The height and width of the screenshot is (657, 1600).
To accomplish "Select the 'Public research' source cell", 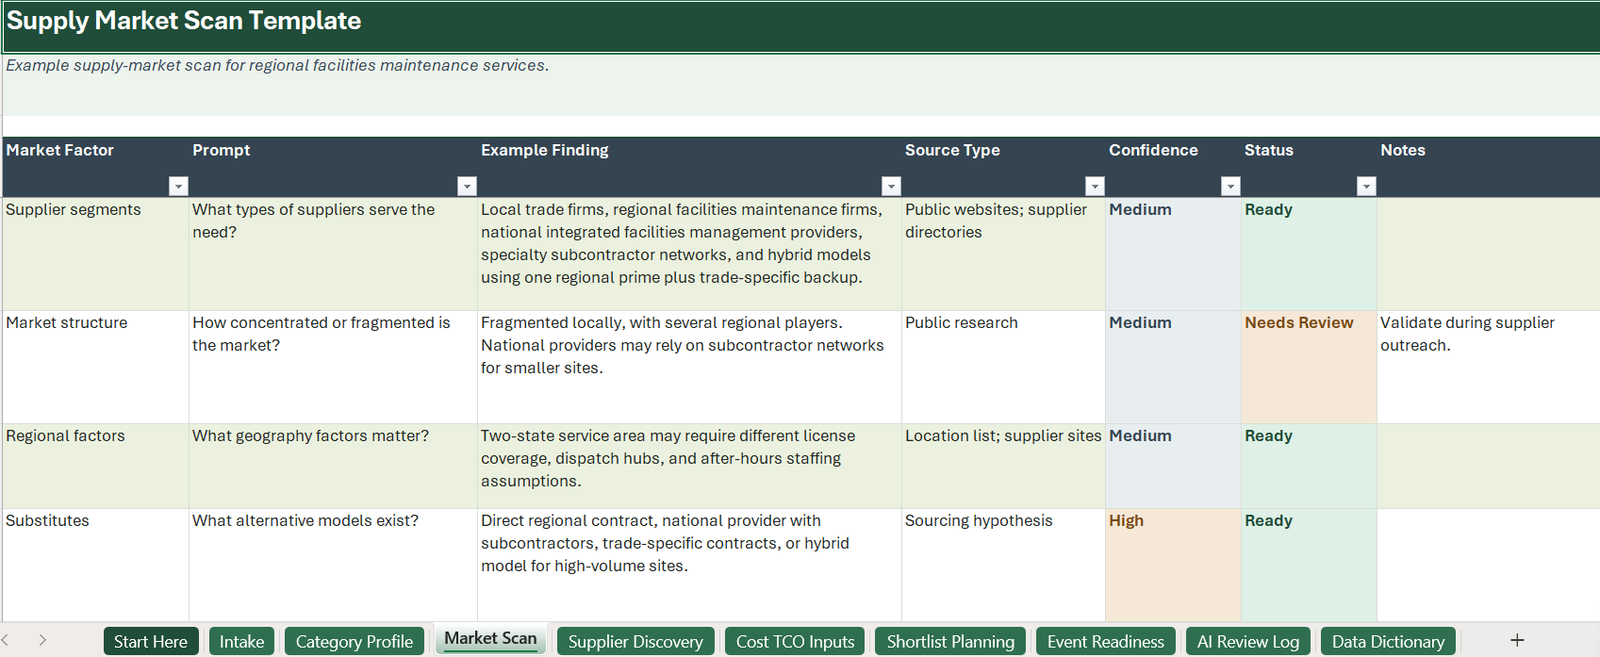I will pos(1003,367).
